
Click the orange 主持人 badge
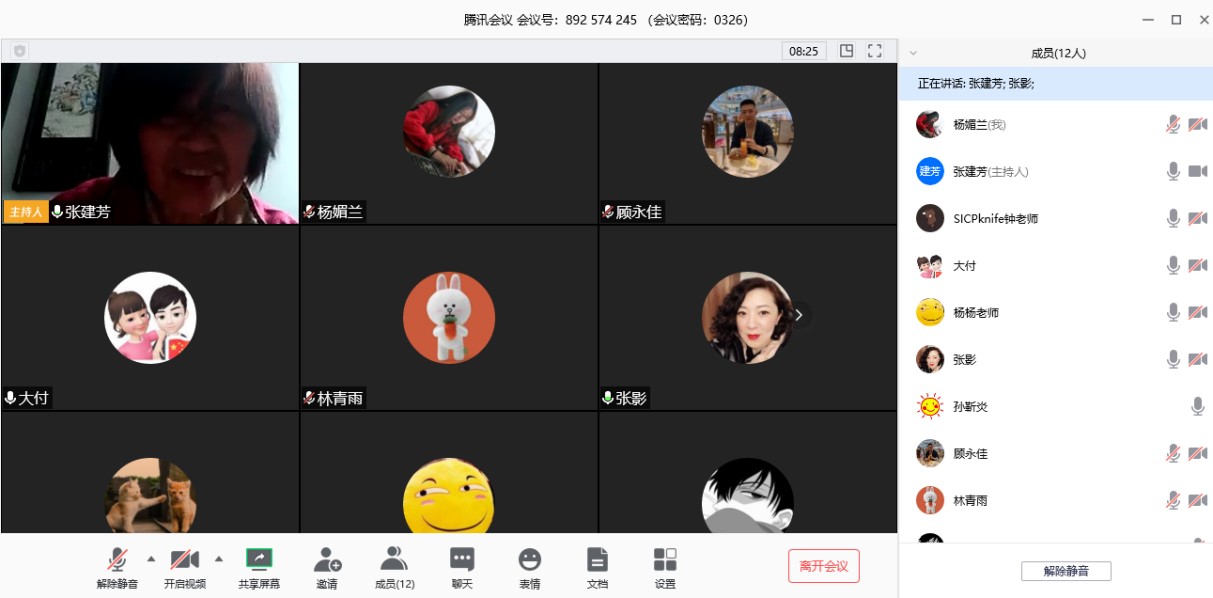[26, 212]
